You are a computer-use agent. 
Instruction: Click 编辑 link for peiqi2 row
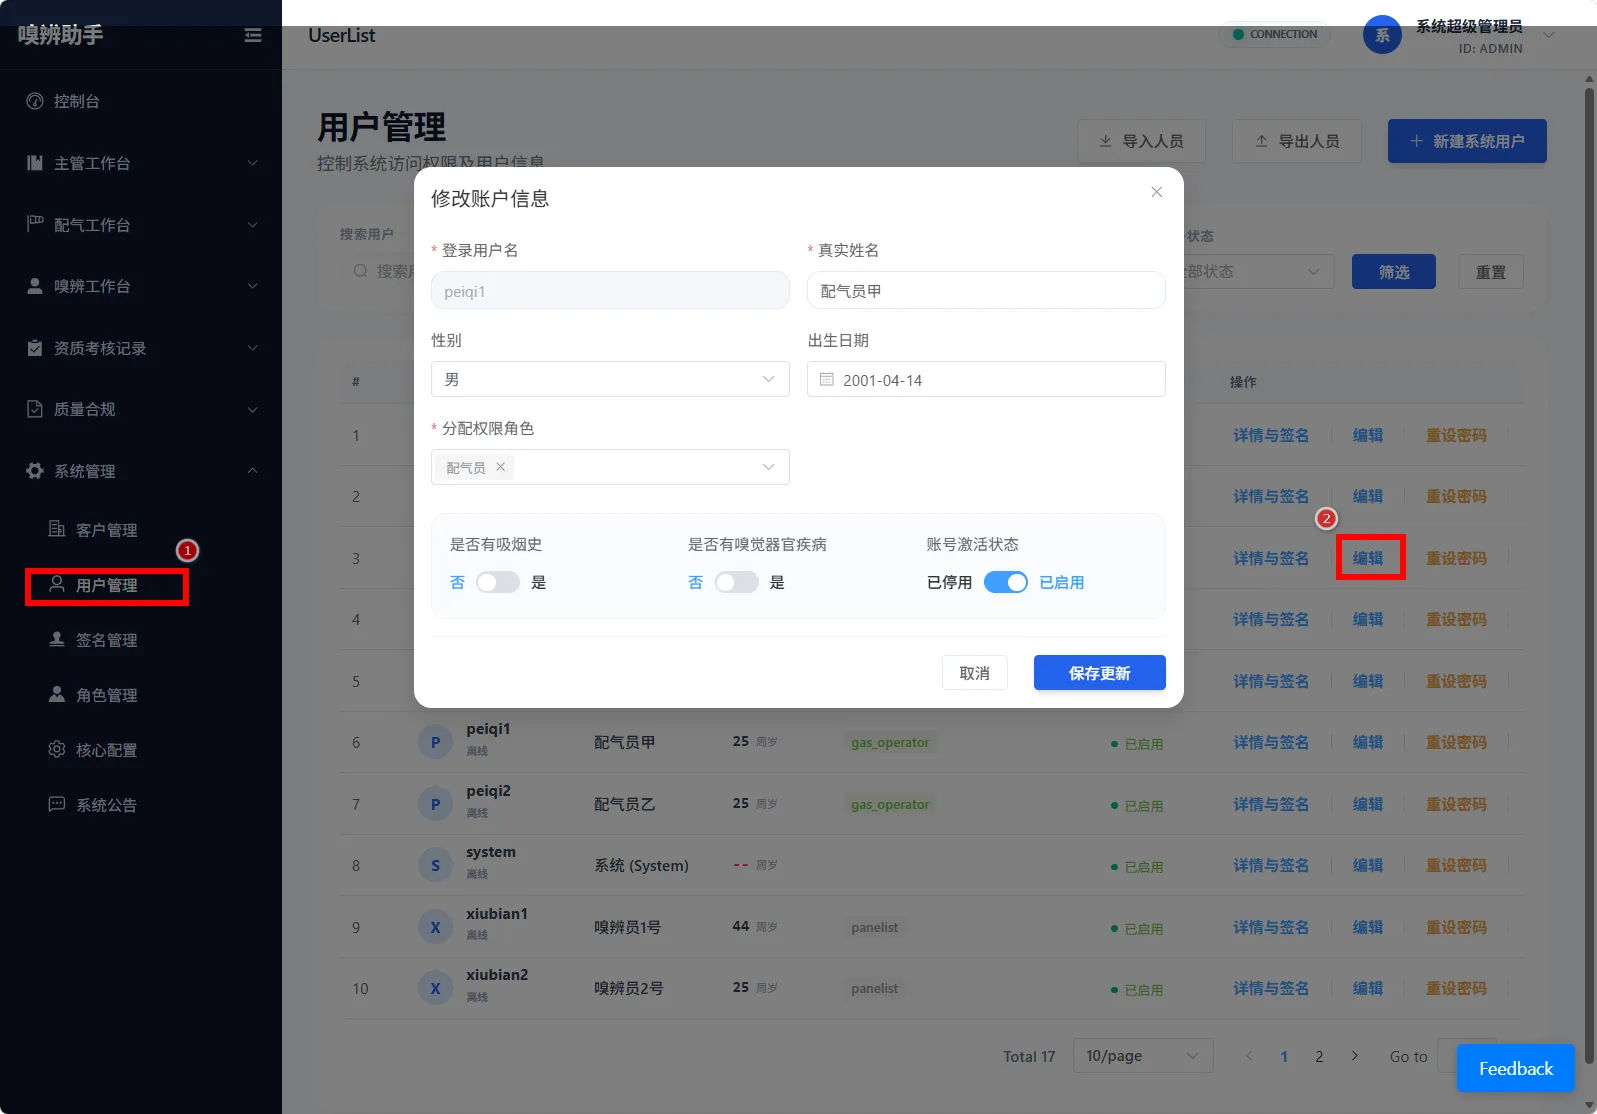tap(1367, 804)
